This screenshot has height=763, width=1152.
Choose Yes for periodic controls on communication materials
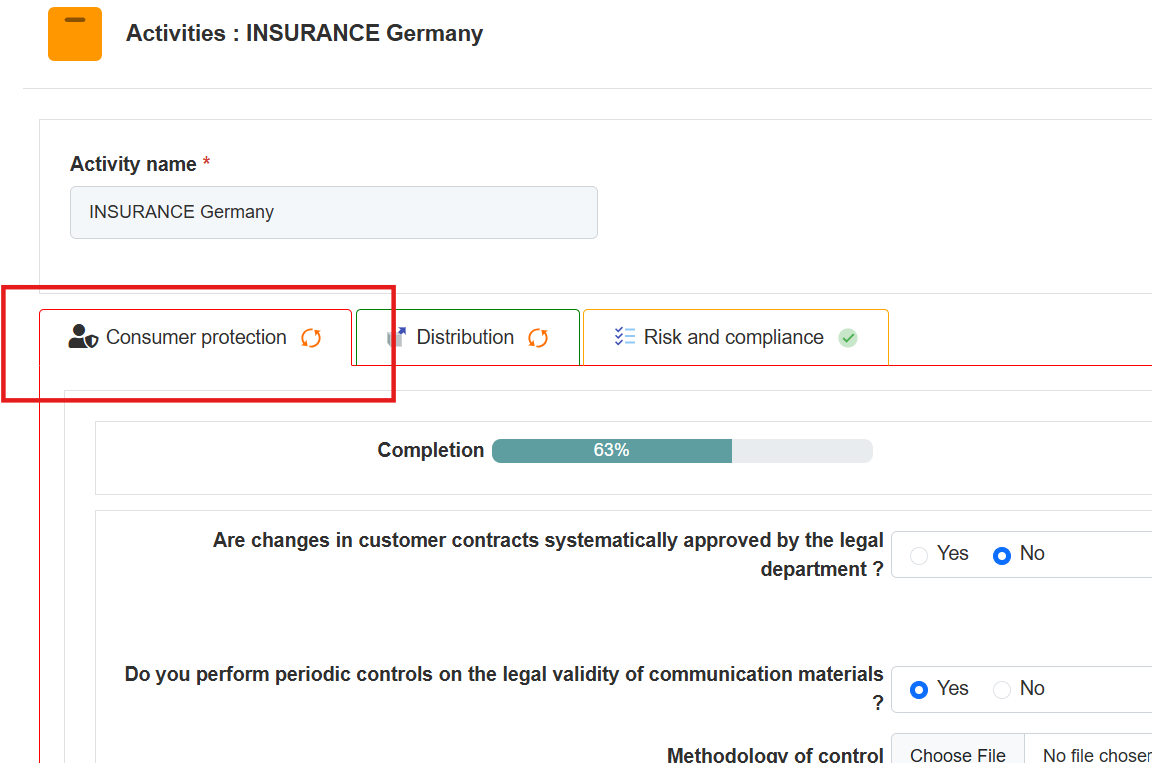tap(919, 690)
